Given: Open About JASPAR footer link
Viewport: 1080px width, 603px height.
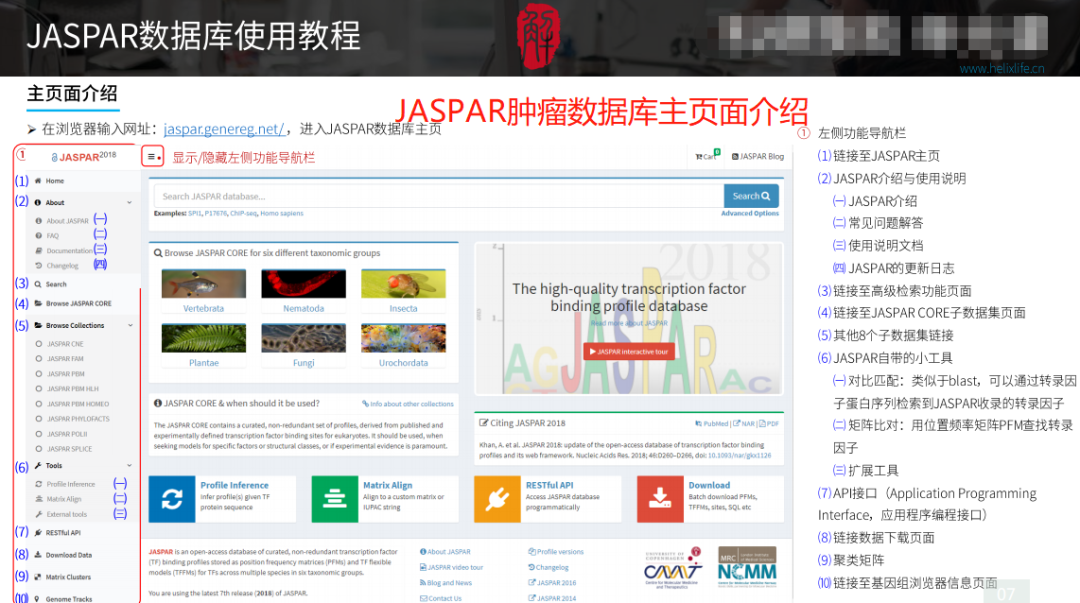Looking at the screenshot, I should (446, 552).
